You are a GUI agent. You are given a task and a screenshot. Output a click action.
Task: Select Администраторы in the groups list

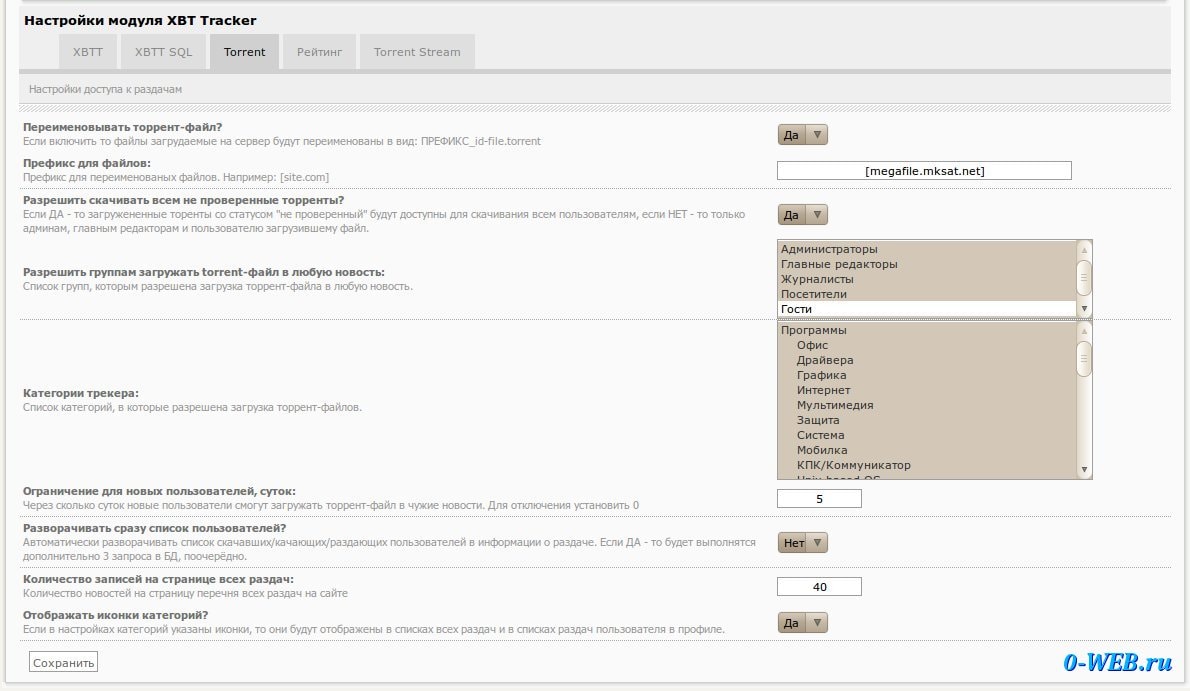coord(829,249)
